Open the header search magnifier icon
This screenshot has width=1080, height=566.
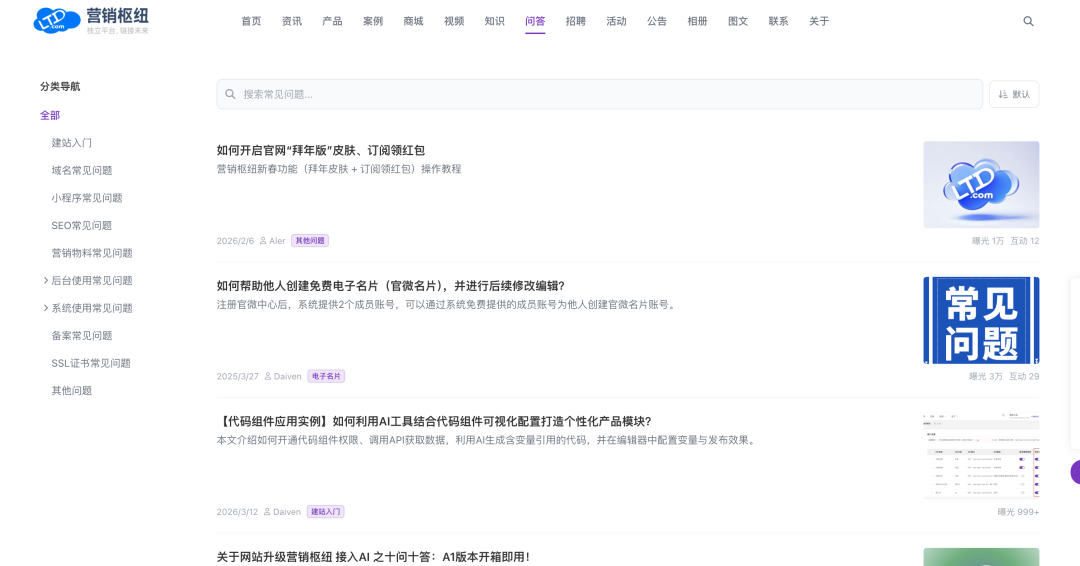pos(1028,21)
